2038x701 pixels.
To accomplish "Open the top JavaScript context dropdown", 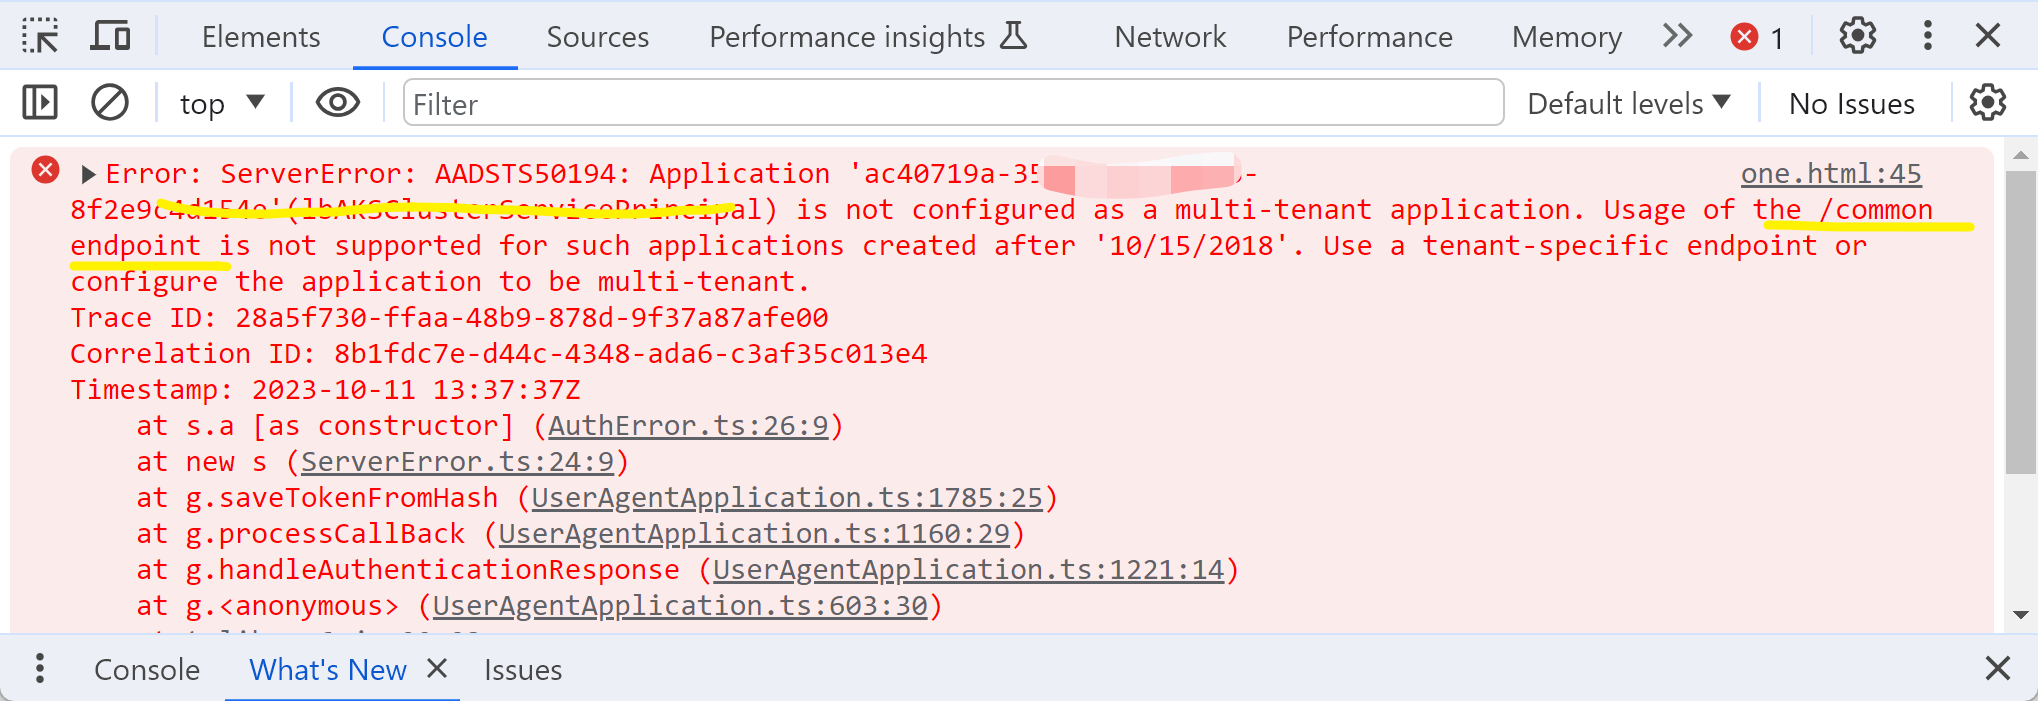I will [x=221, y=103].
